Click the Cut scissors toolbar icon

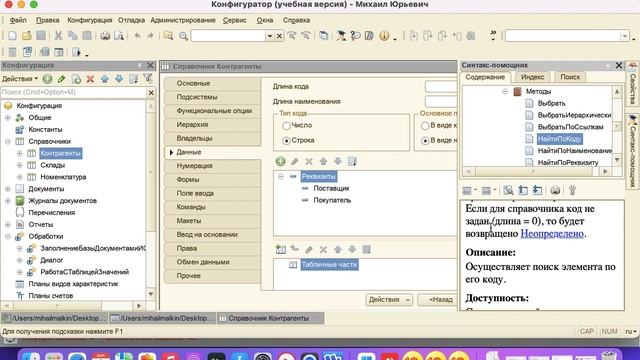pyautogui.click(x=58, y=36)
